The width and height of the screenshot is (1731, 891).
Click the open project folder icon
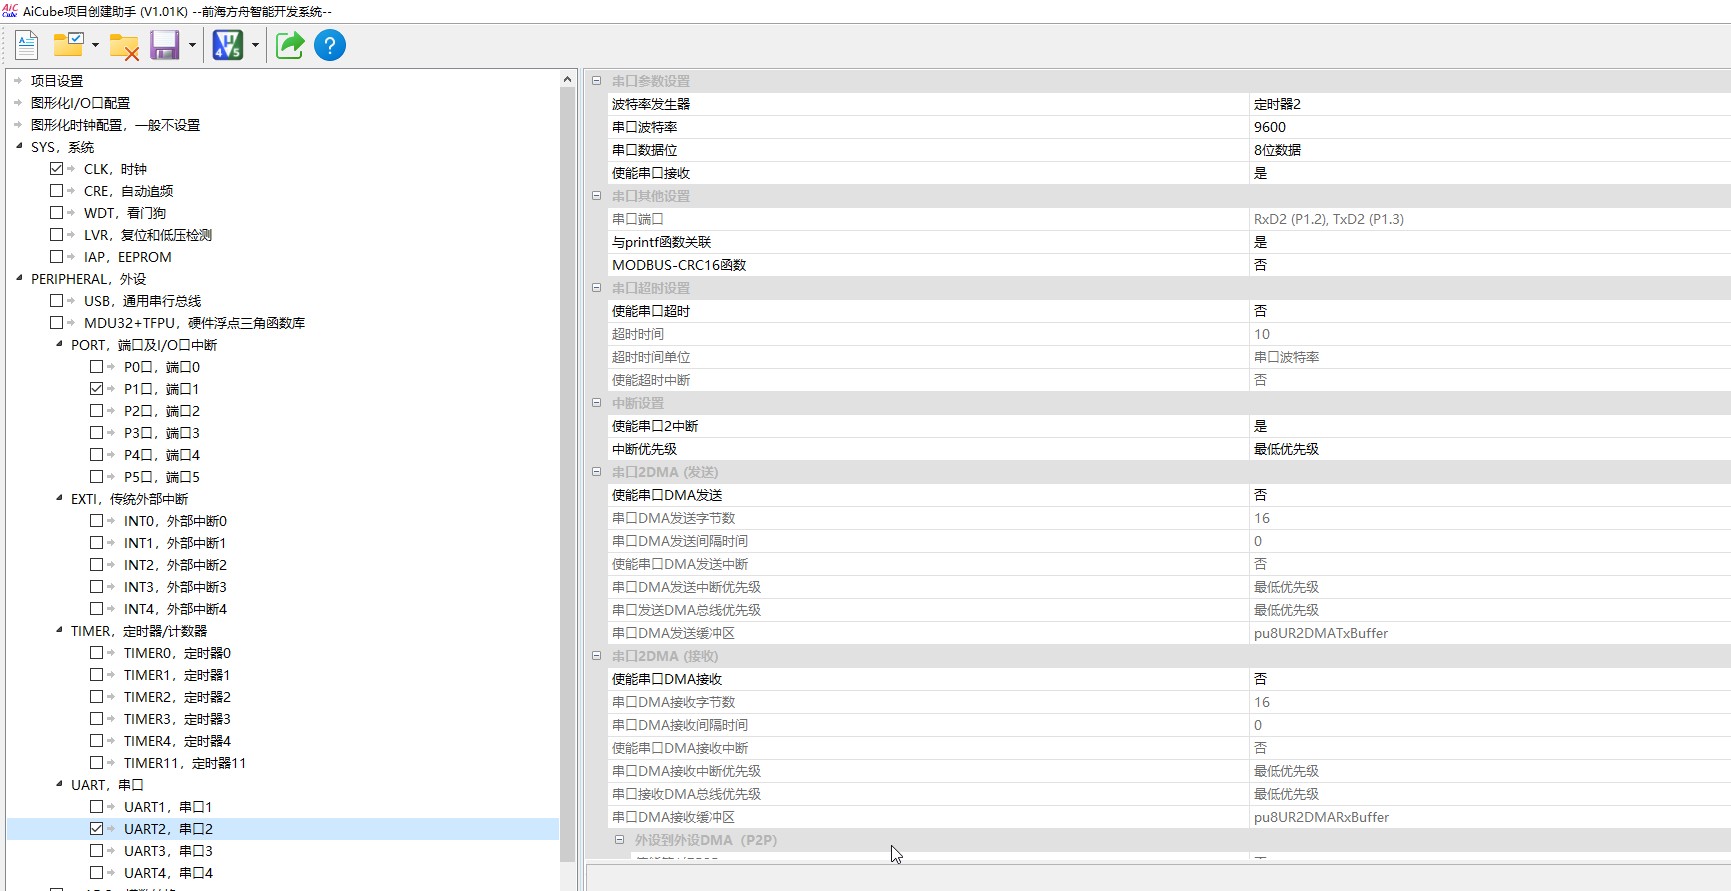click(68, 45)
